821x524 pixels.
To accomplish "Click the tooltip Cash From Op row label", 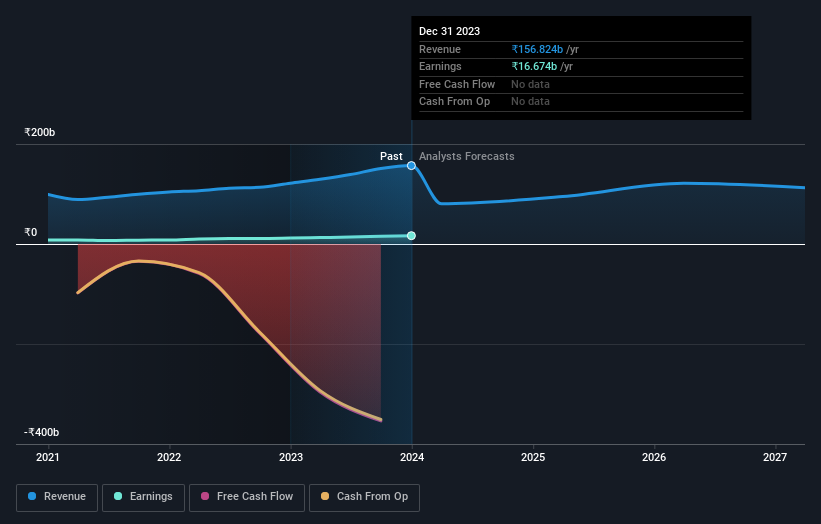I will coord(454,102).
